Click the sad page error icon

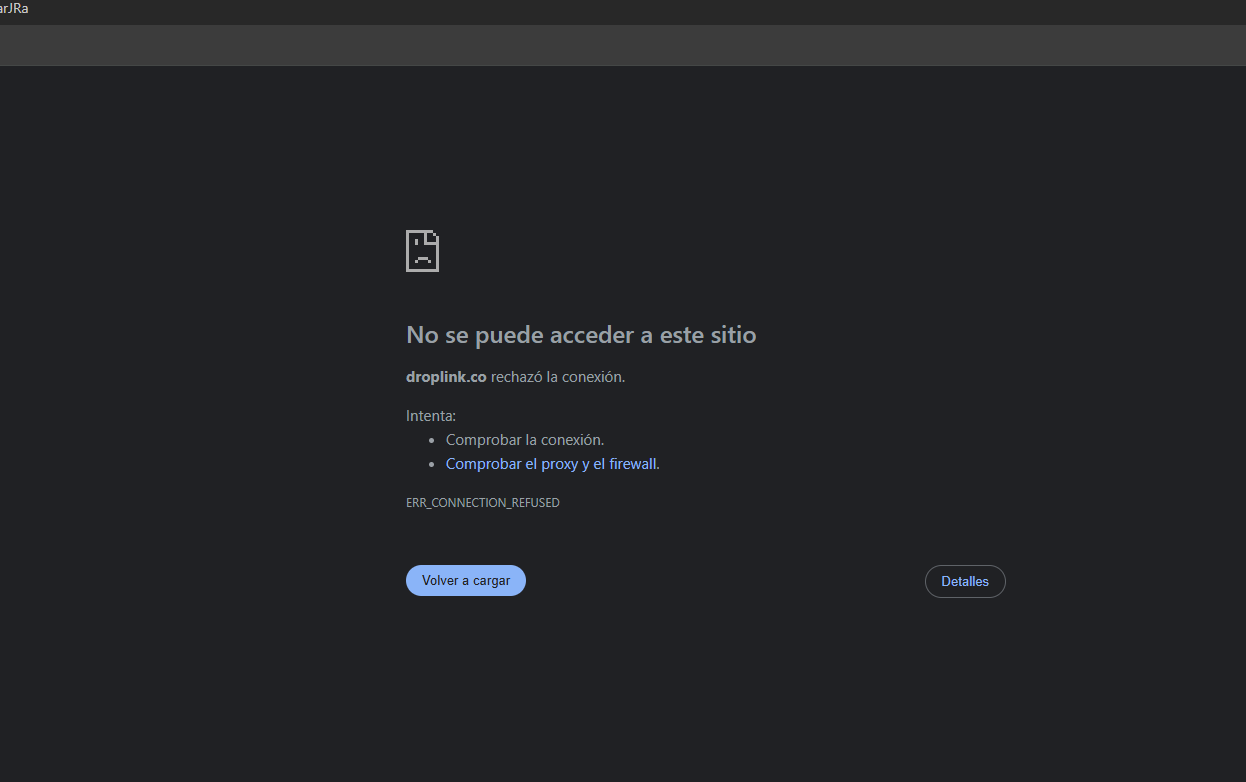coord(423,251)
